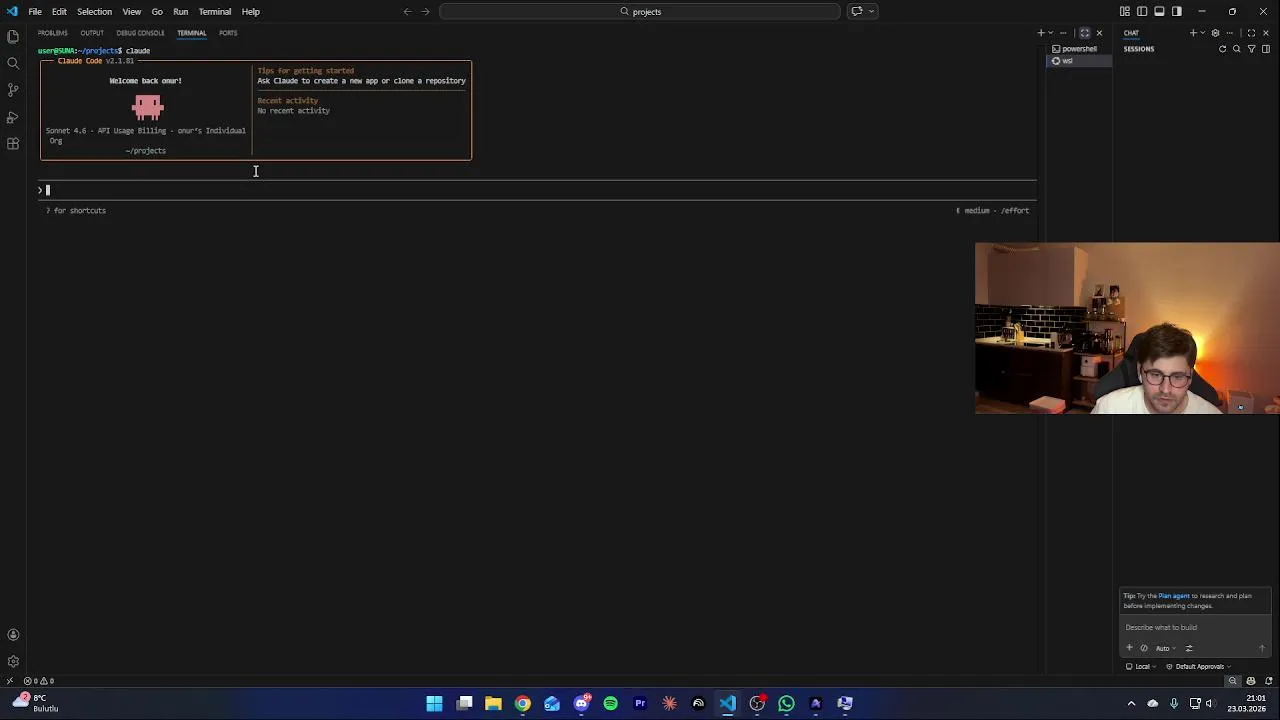Toggle secondary side bar from title bar
This screenshot has height=720, width=1280.
click(1176, 12)
